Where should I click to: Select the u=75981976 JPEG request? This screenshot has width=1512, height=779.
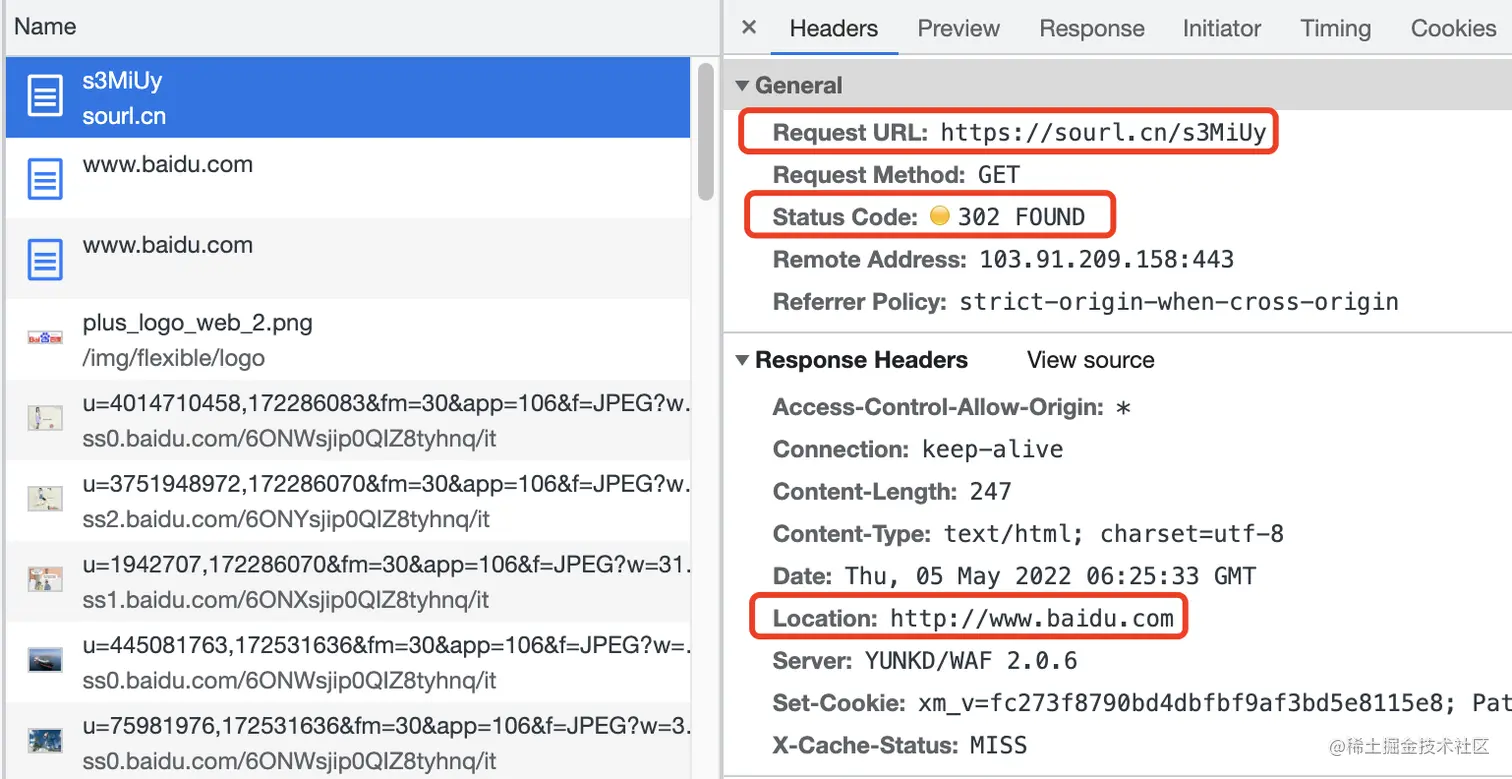click(x=348, y=741)
